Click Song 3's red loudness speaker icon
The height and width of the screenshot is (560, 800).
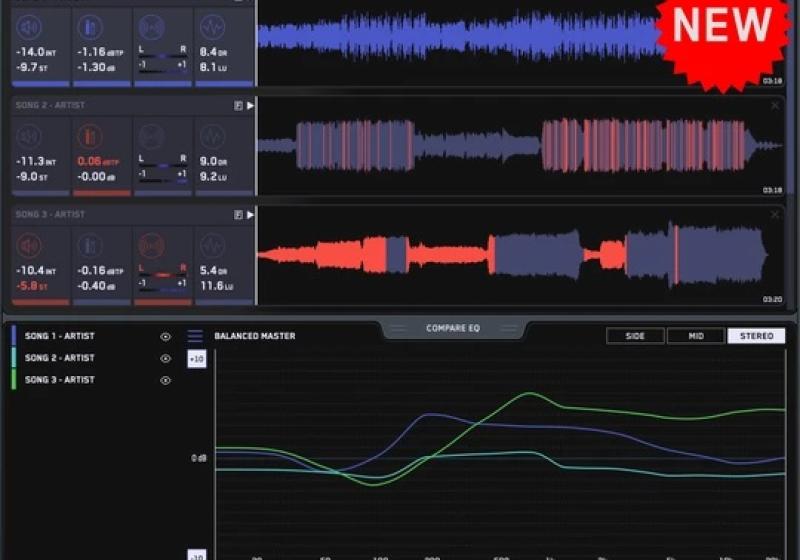[x=29, y=246]
